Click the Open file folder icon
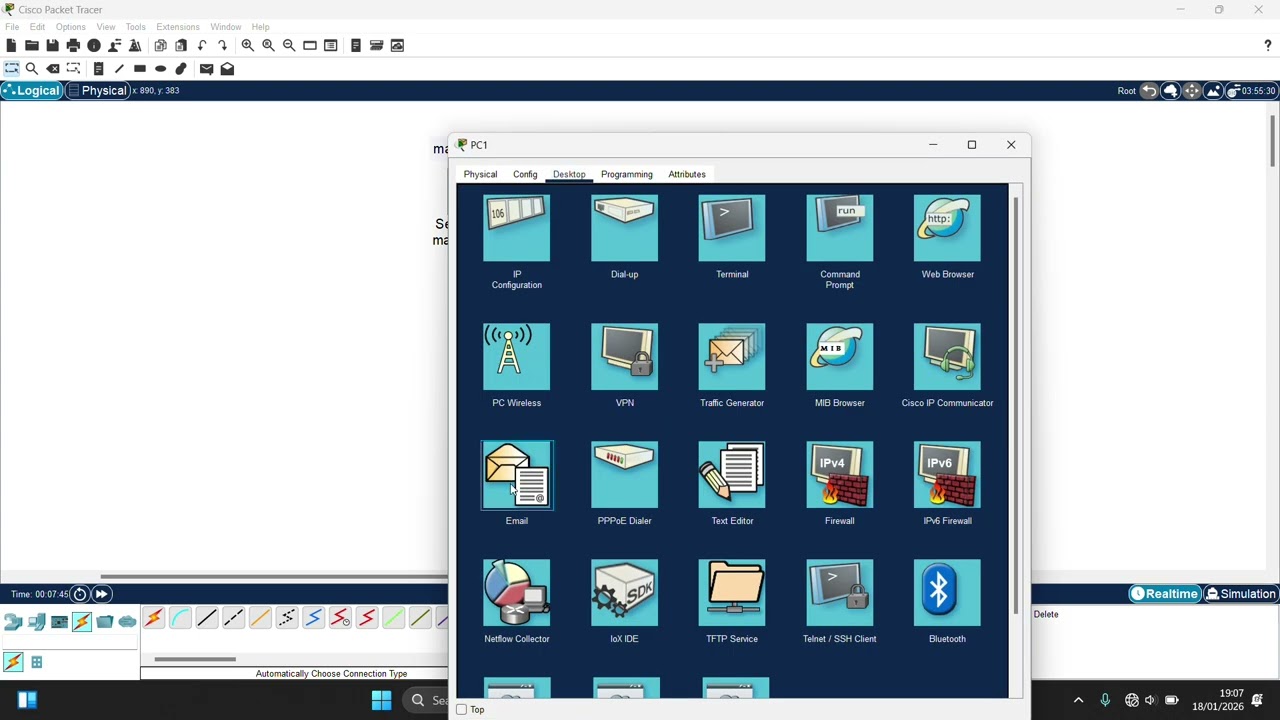 32,45
